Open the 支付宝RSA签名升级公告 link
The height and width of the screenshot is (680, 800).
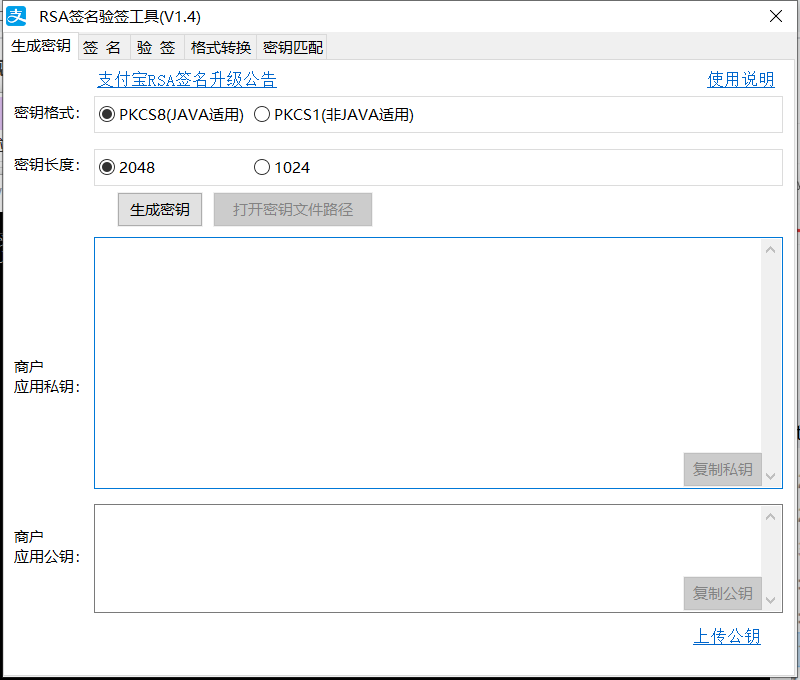(x=187, y=80)
